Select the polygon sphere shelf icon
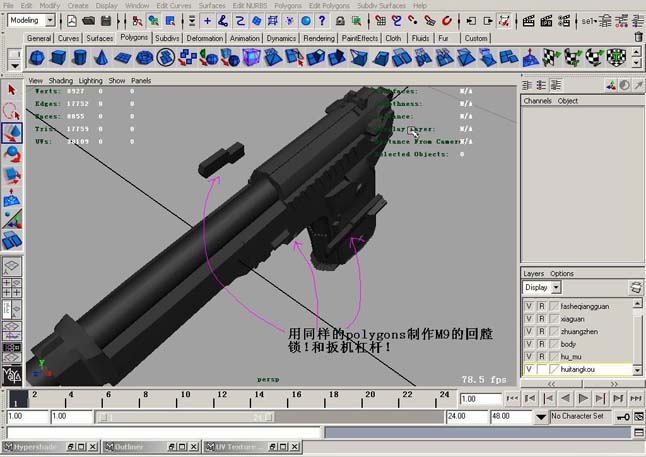 [x=37, y=57]
